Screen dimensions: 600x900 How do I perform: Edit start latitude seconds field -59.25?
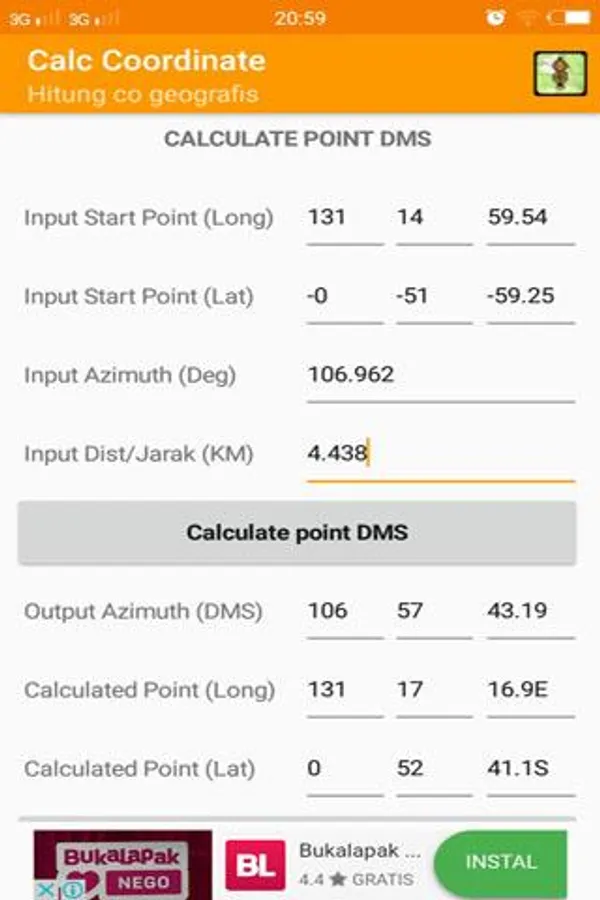(530, 296)
